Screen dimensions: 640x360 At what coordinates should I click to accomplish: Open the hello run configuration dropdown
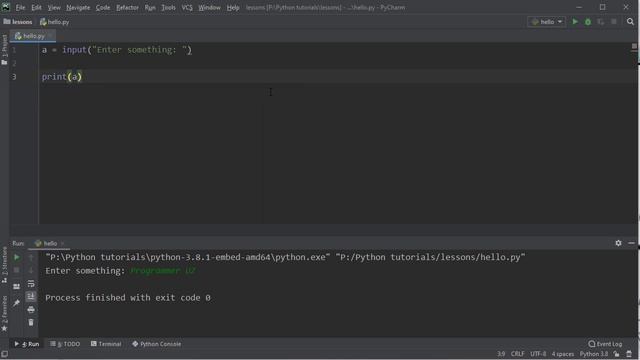(x=547, y=22)
